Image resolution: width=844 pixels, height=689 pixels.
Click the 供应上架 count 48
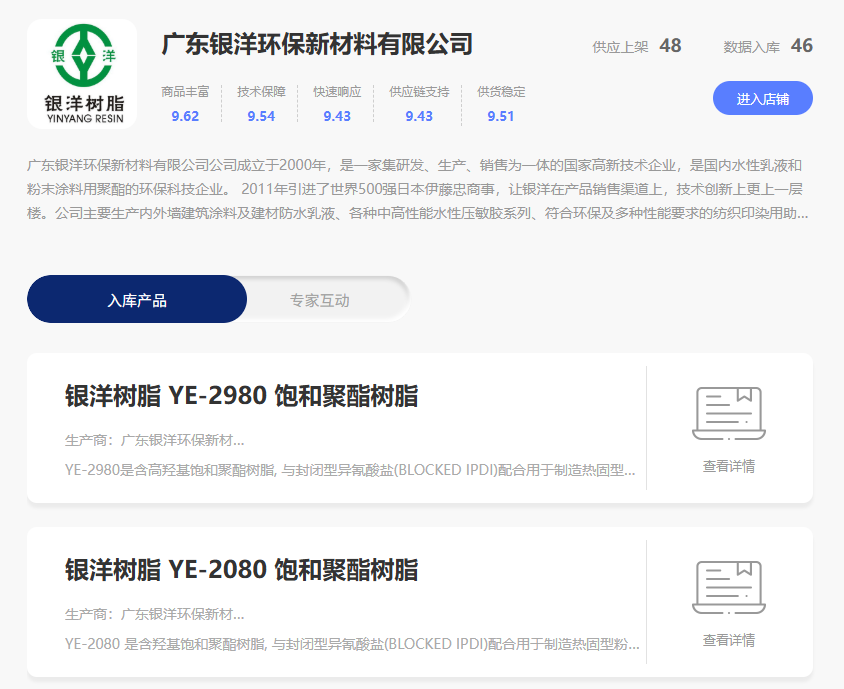click(x=670, y=46)
